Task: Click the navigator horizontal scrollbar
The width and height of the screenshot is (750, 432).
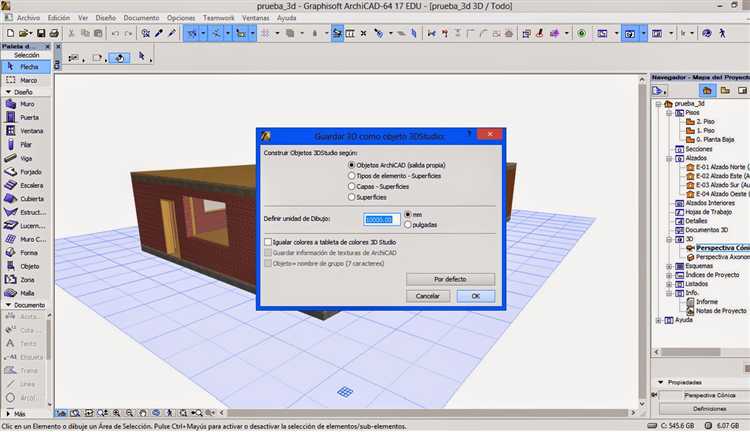Action: coord(691,352)
